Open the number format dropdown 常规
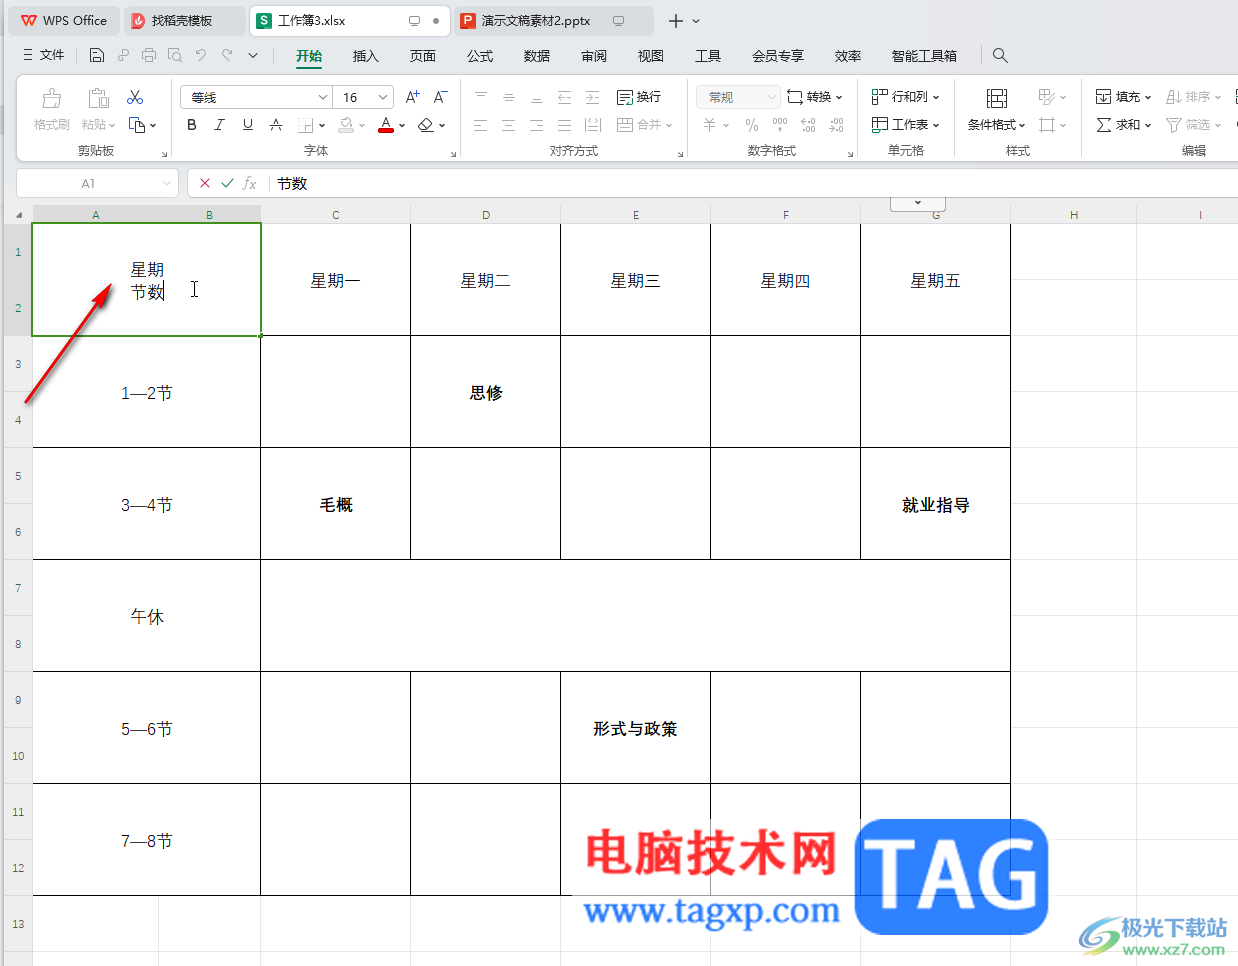 coord(771,97)
